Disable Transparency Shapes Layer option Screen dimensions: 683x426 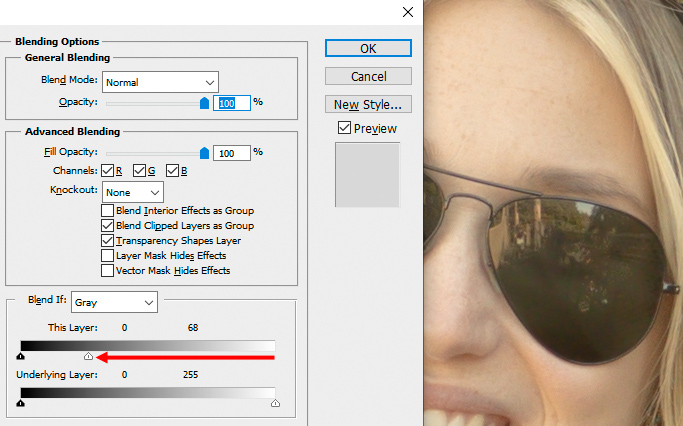pos(108,241)
